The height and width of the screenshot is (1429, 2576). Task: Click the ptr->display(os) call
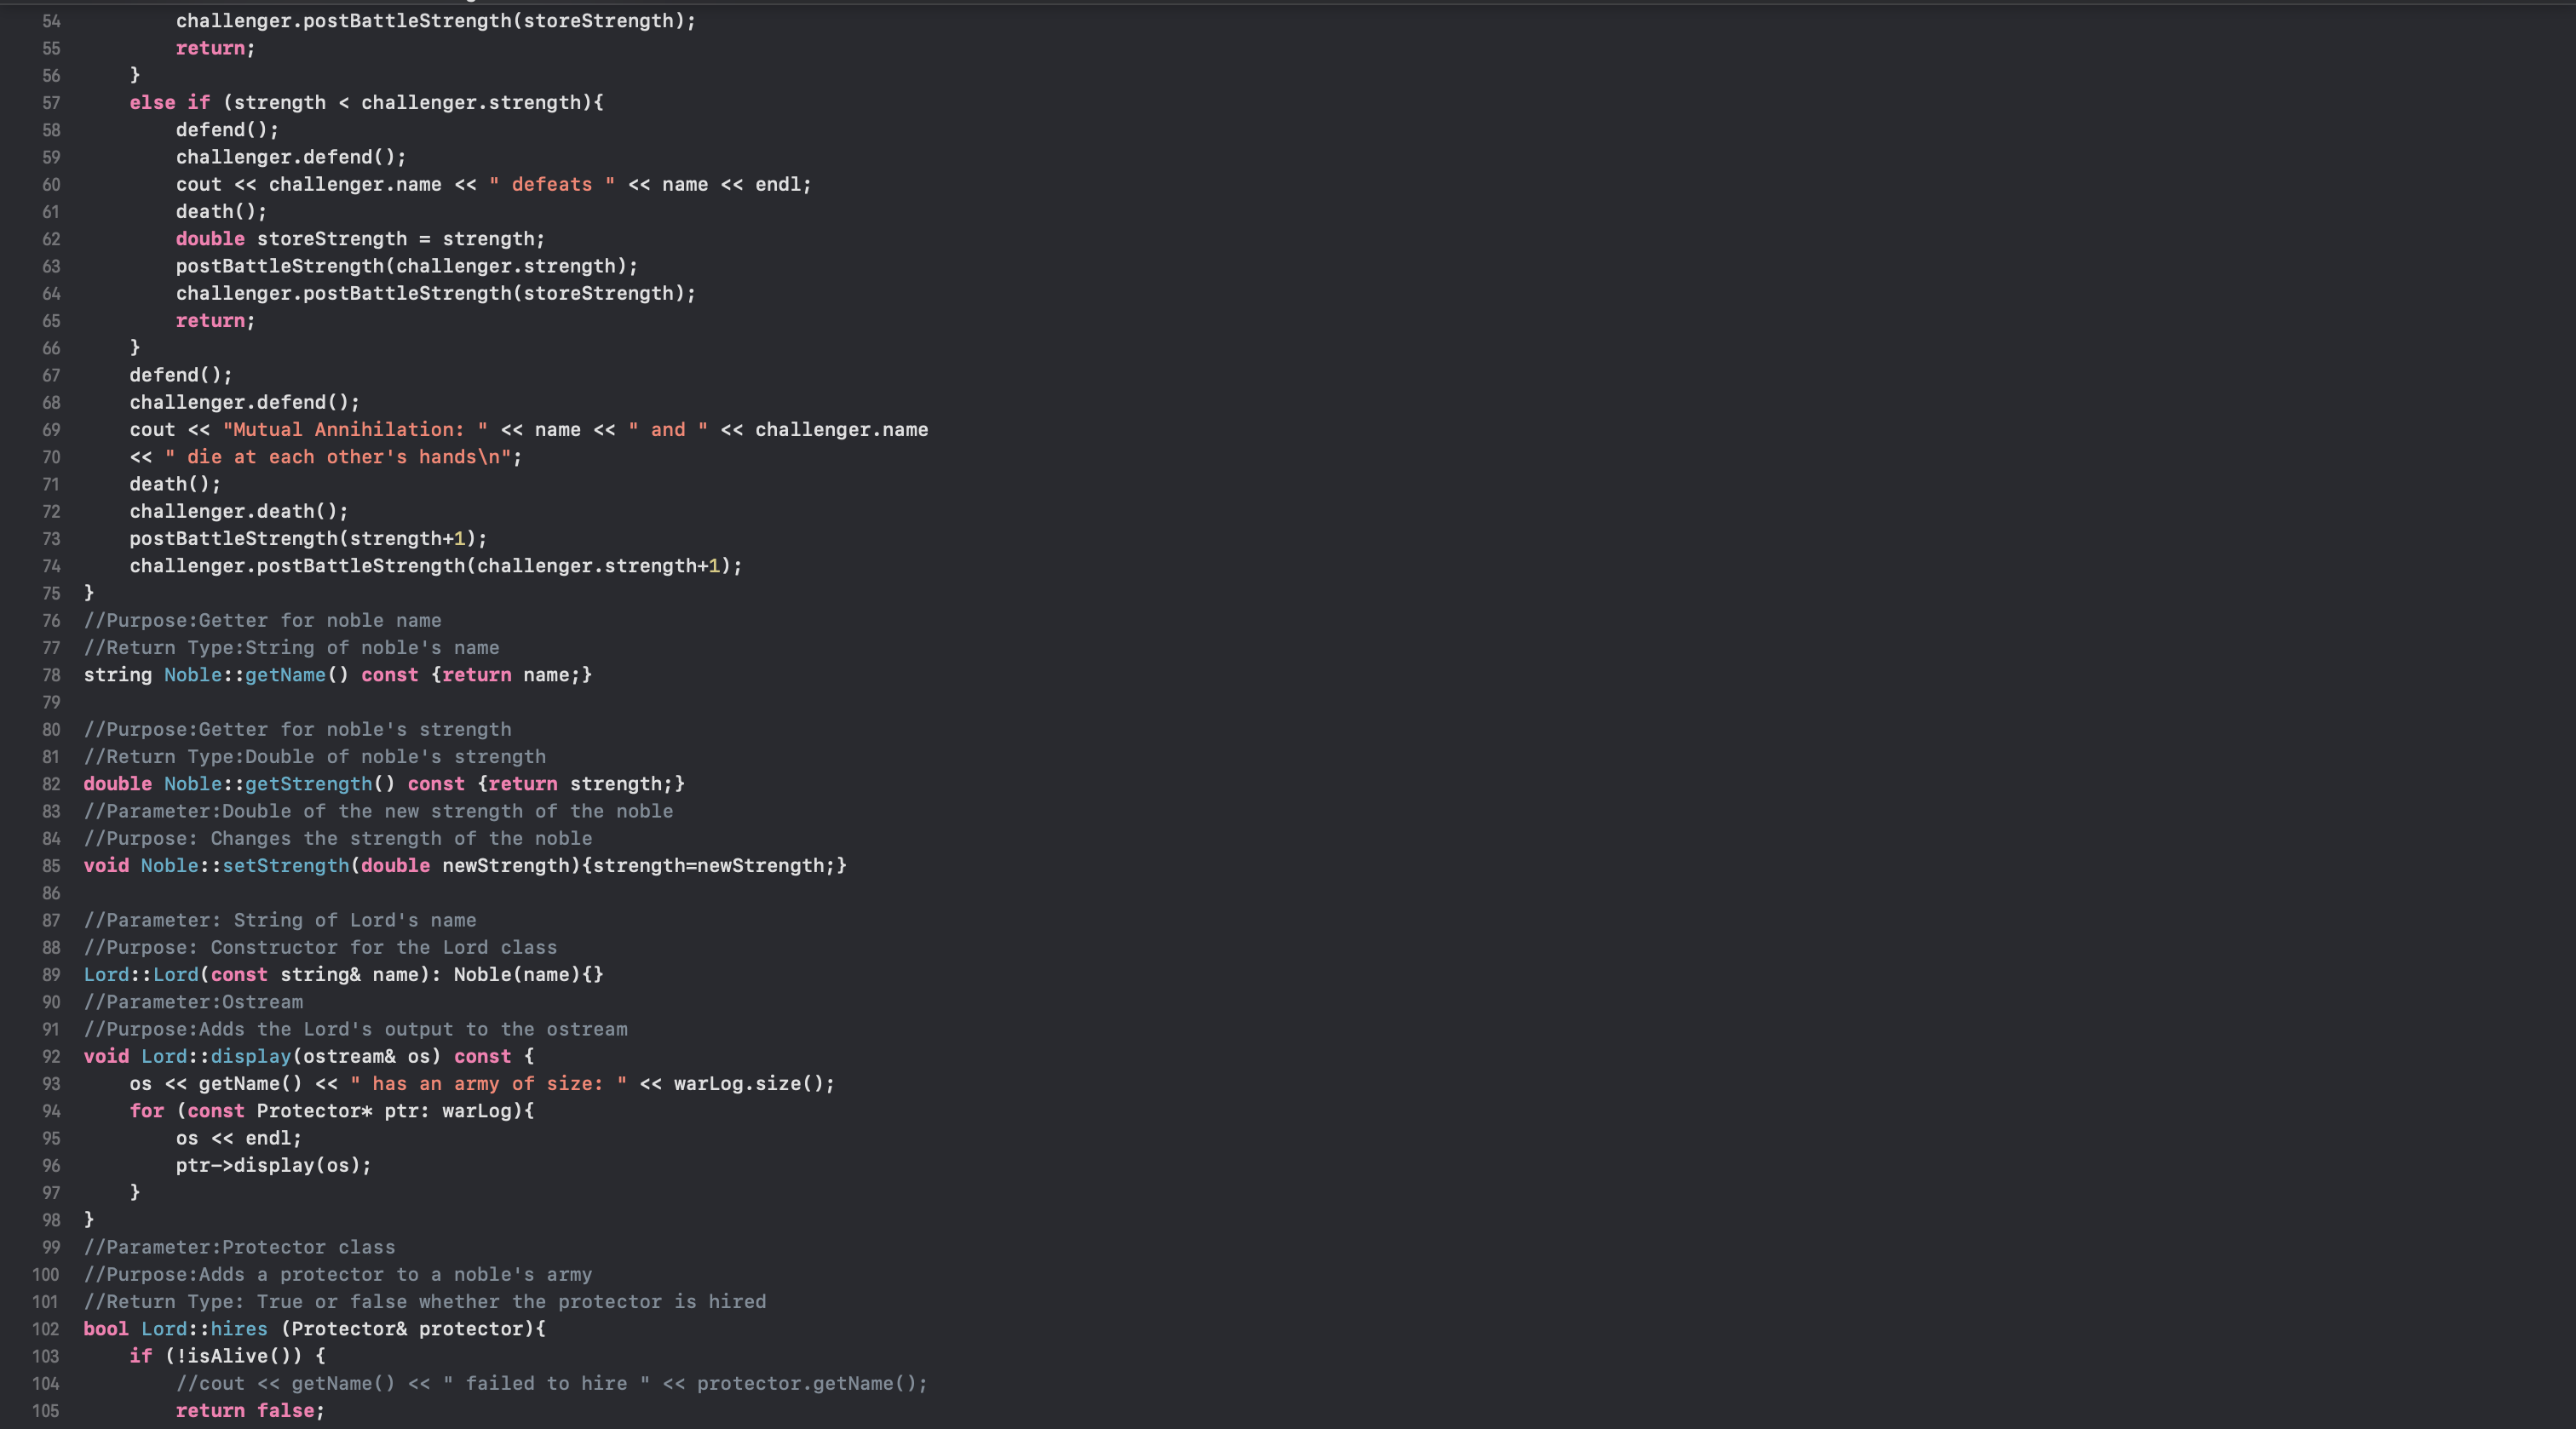point(273,1166)
